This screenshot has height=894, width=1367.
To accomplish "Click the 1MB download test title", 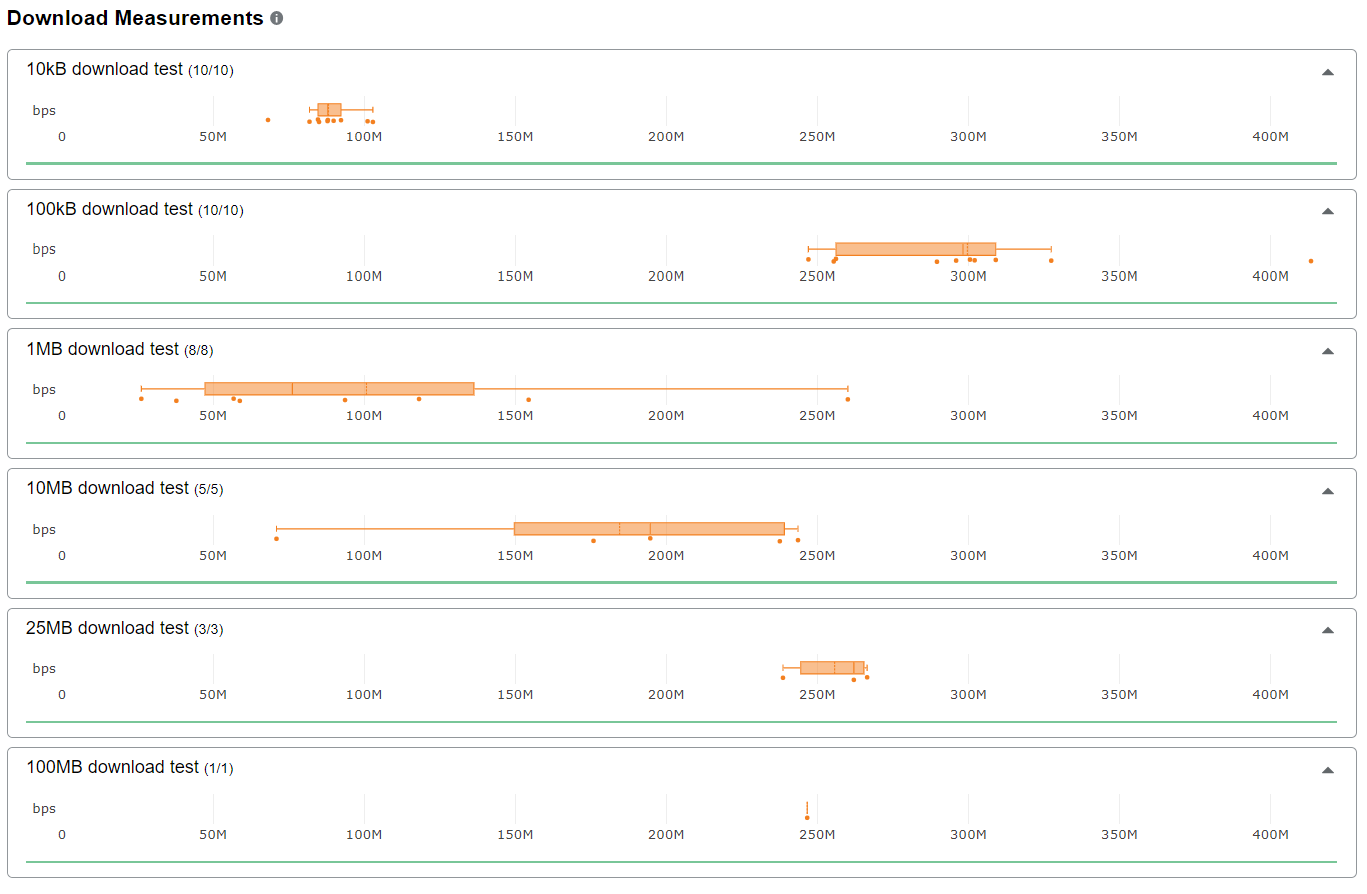I will (x=102, y=349).
